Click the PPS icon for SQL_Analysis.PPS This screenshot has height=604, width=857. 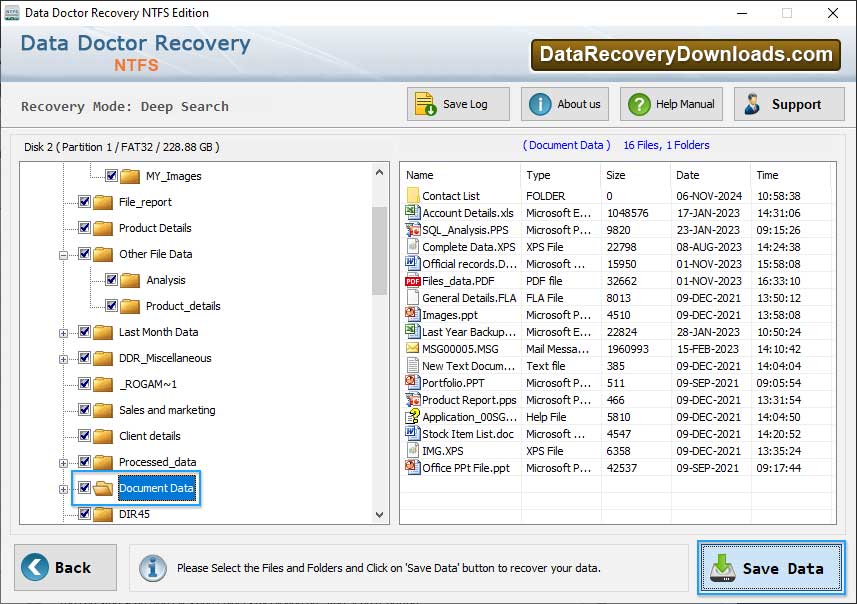click(412, 230)
